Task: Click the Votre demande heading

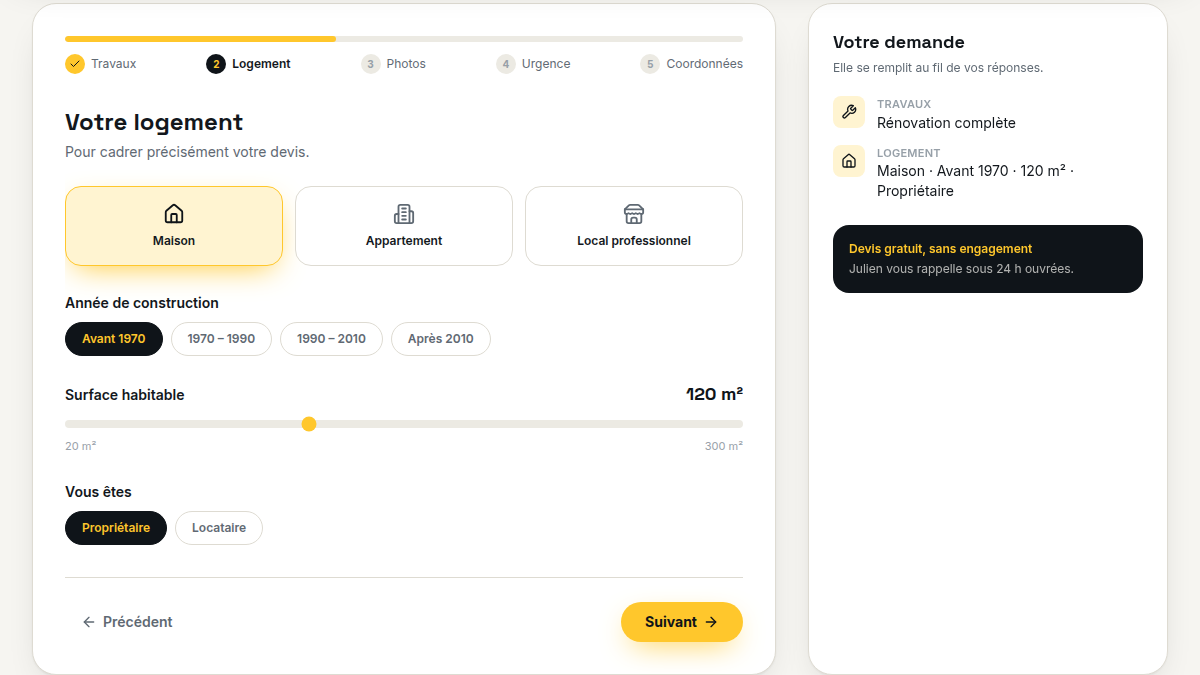Action: point(899,42)
